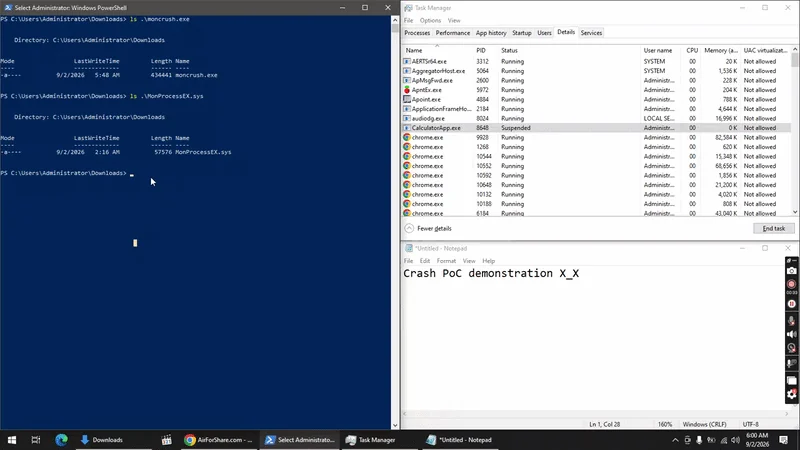Pause the recording using the red pause icon

point(791,304)
